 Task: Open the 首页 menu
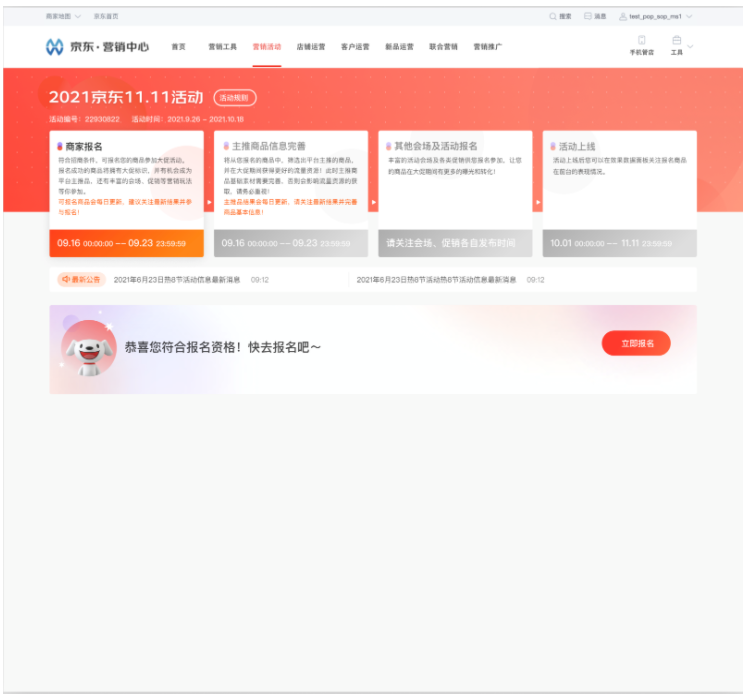(x=178, y=47)
